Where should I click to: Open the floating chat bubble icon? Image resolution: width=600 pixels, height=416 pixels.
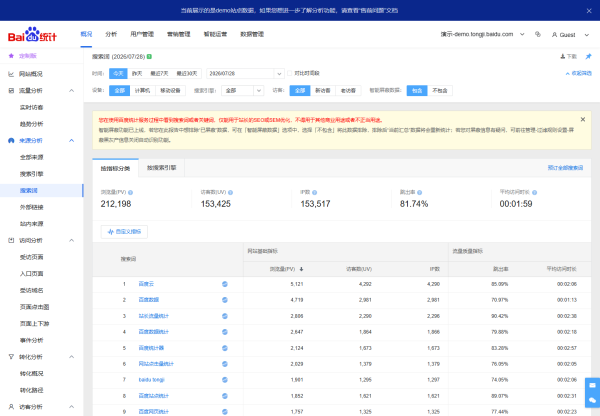click(x=592, y=400)
